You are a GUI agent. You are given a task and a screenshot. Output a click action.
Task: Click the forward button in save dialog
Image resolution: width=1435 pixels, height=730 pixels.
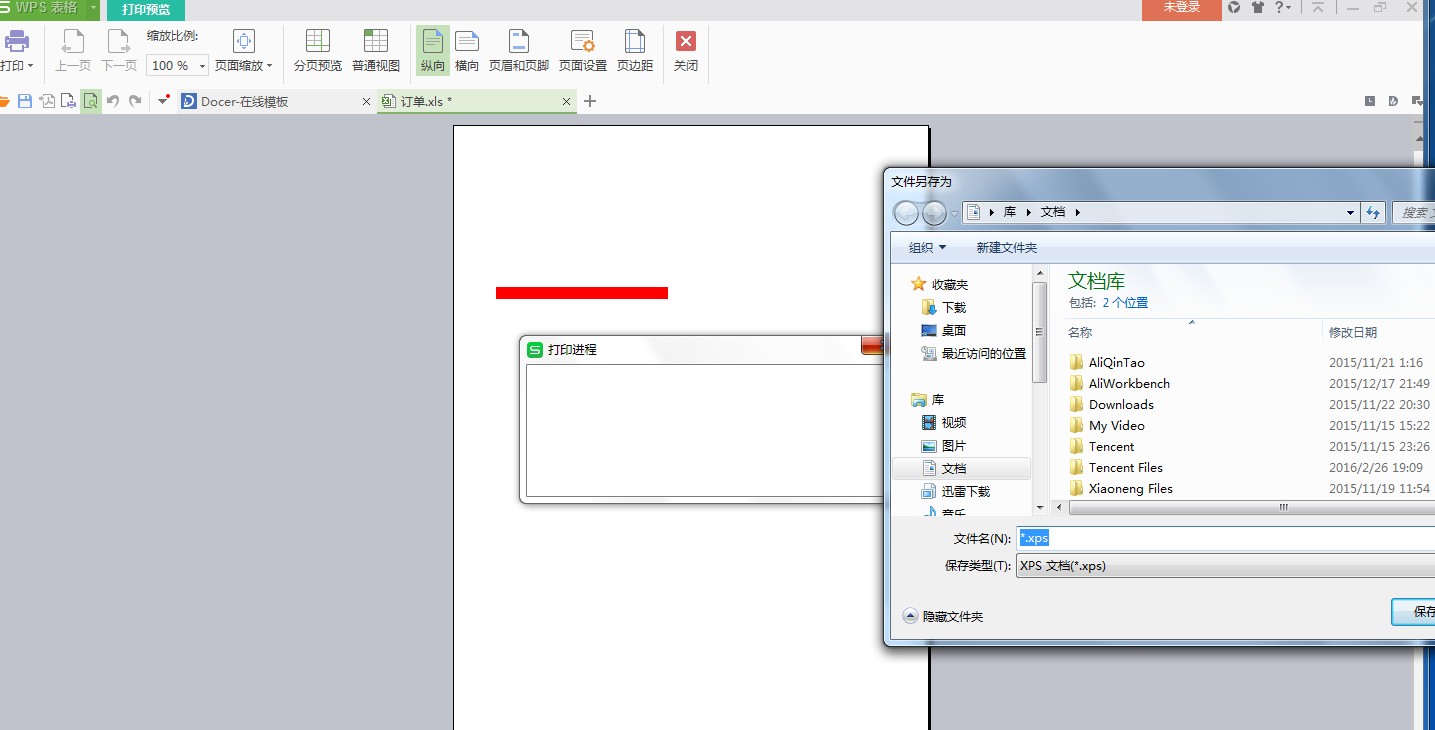(934, 213)
